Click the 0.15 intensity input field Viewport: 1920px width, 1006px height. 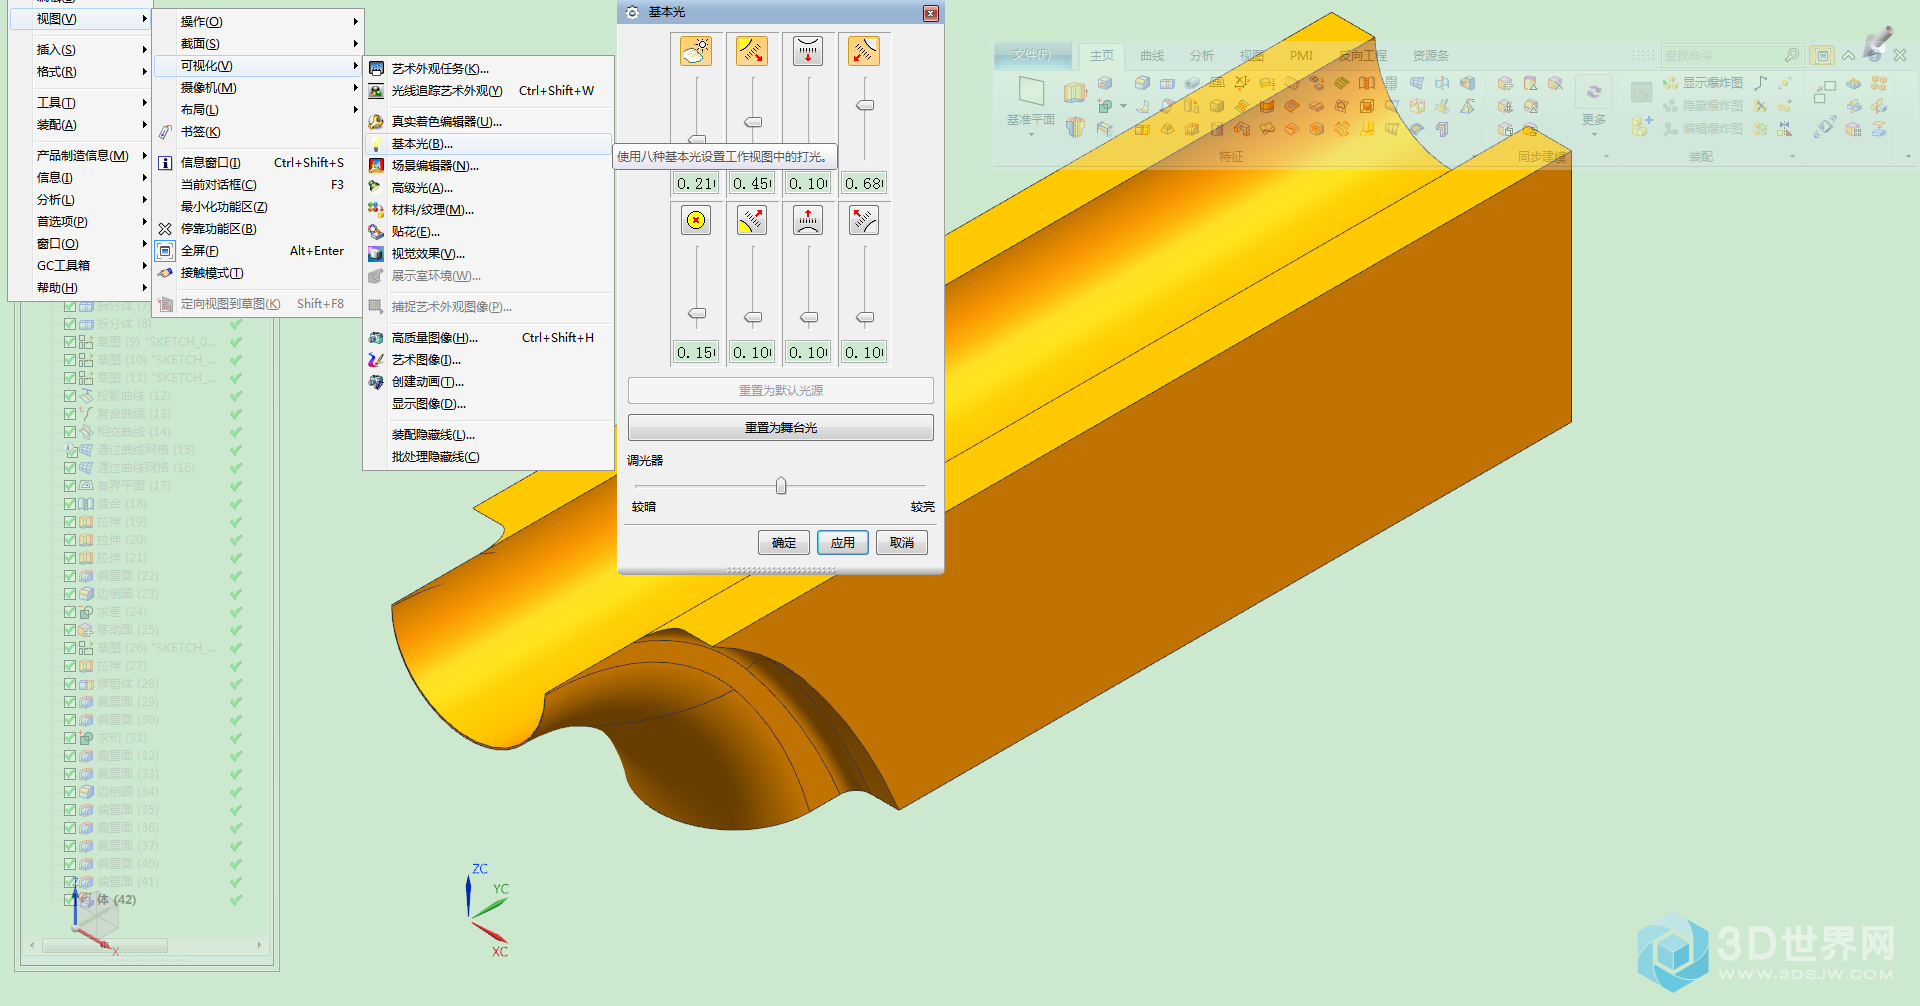(696, 353)
